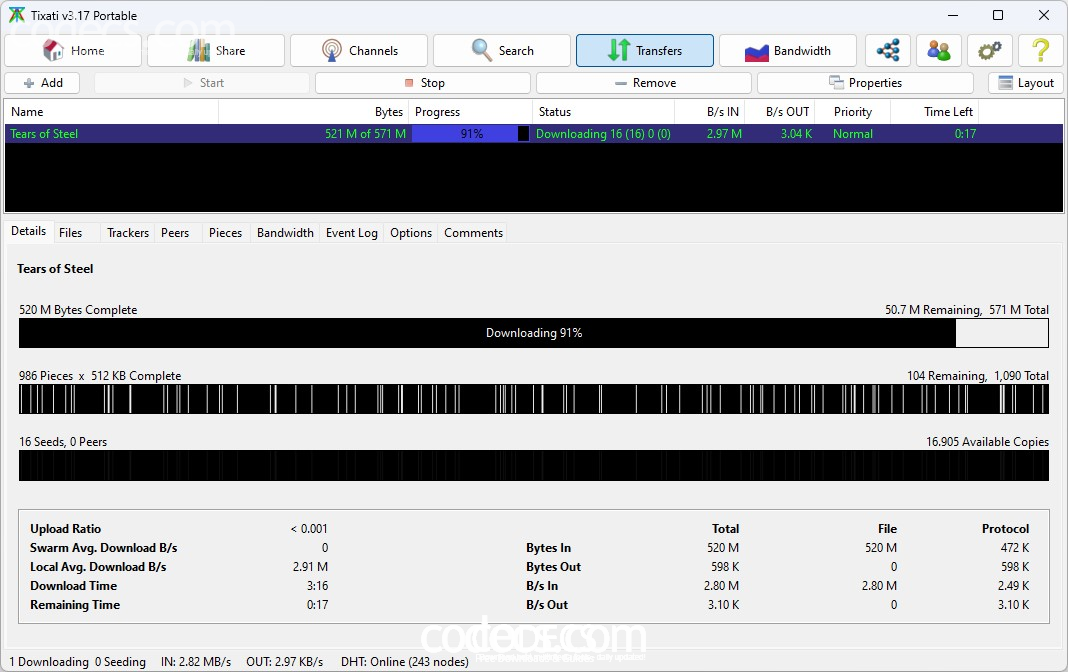Sort transfers by Bytes column
The width and height of the screenshot is (1068, 672).
point(314,112)
